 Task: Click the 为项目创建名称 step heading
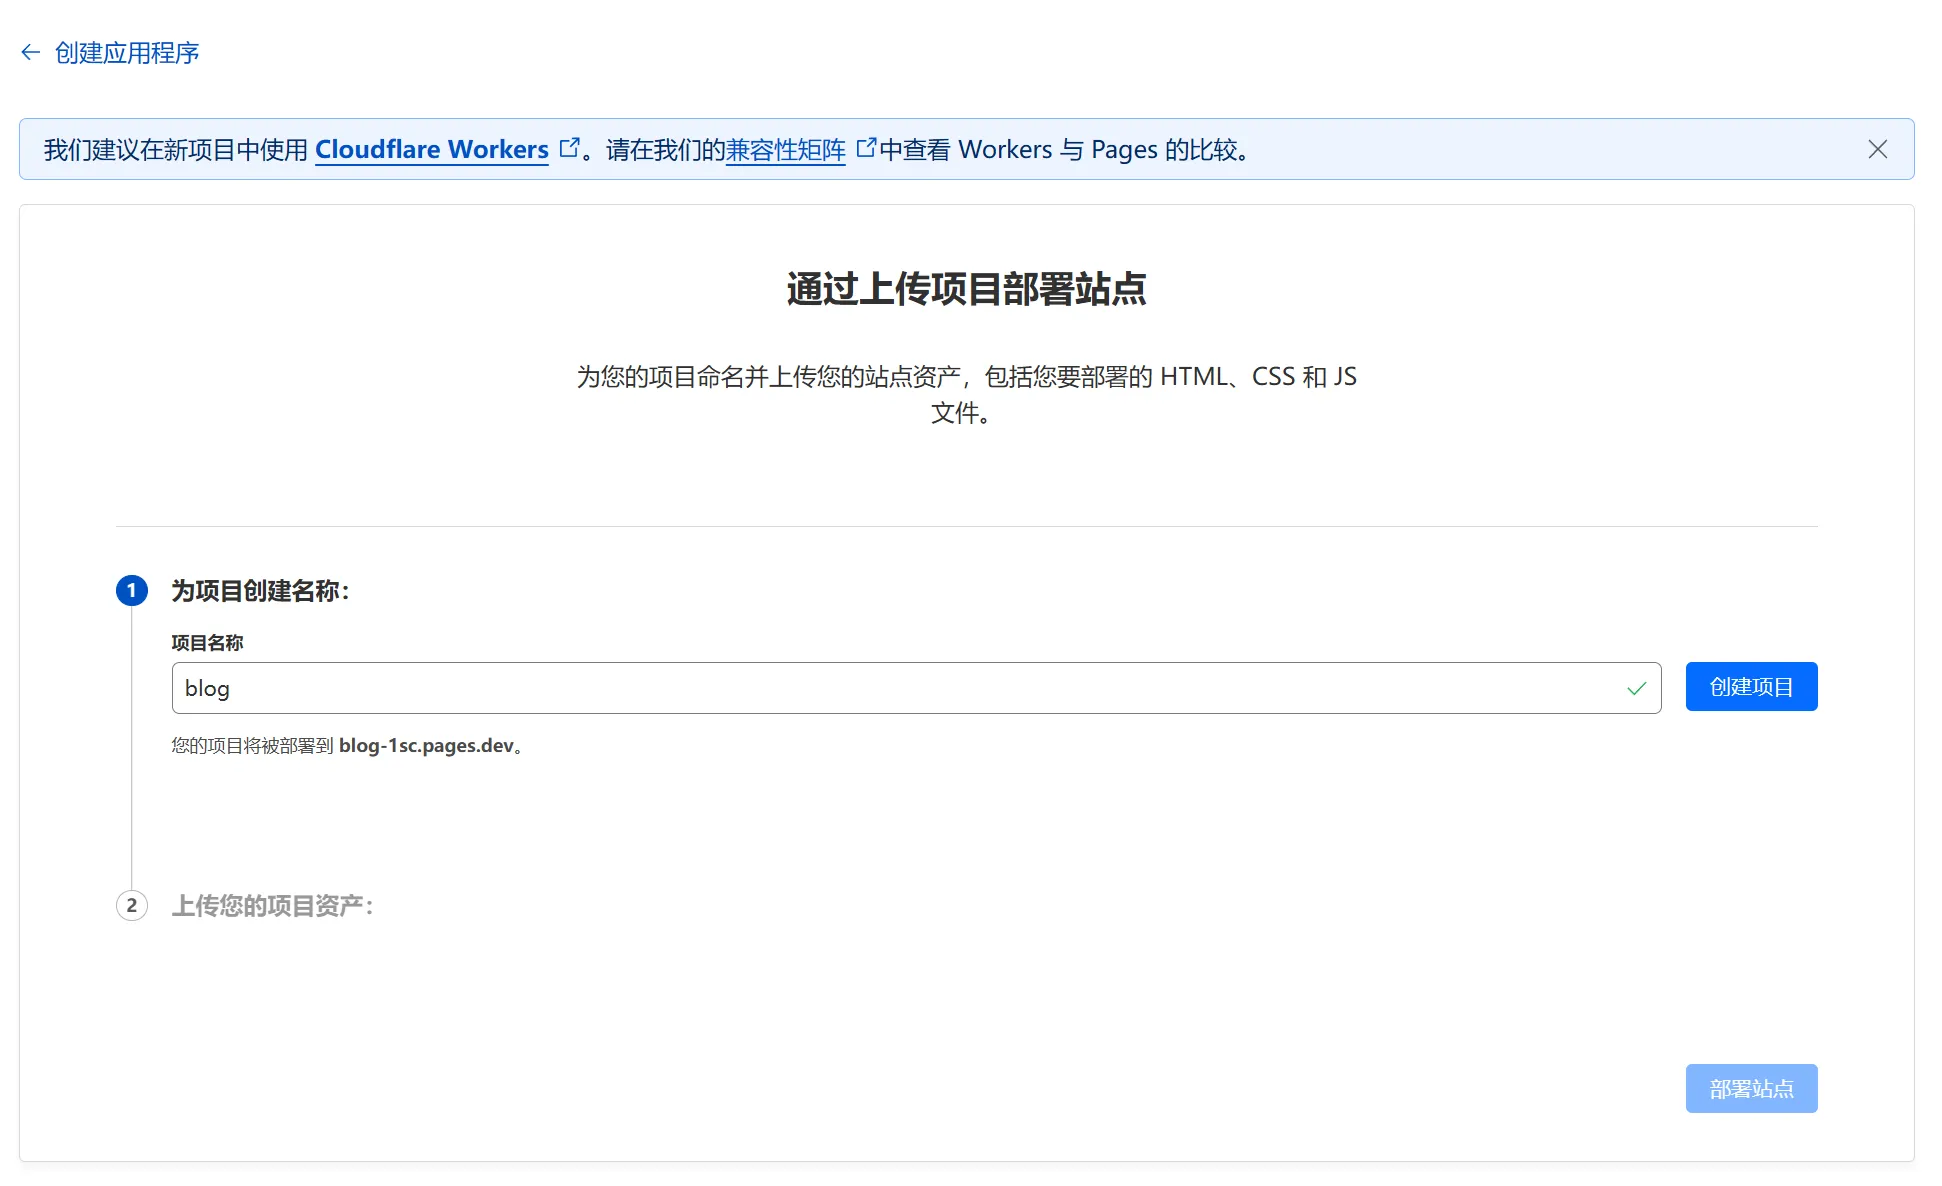[260, 591]
